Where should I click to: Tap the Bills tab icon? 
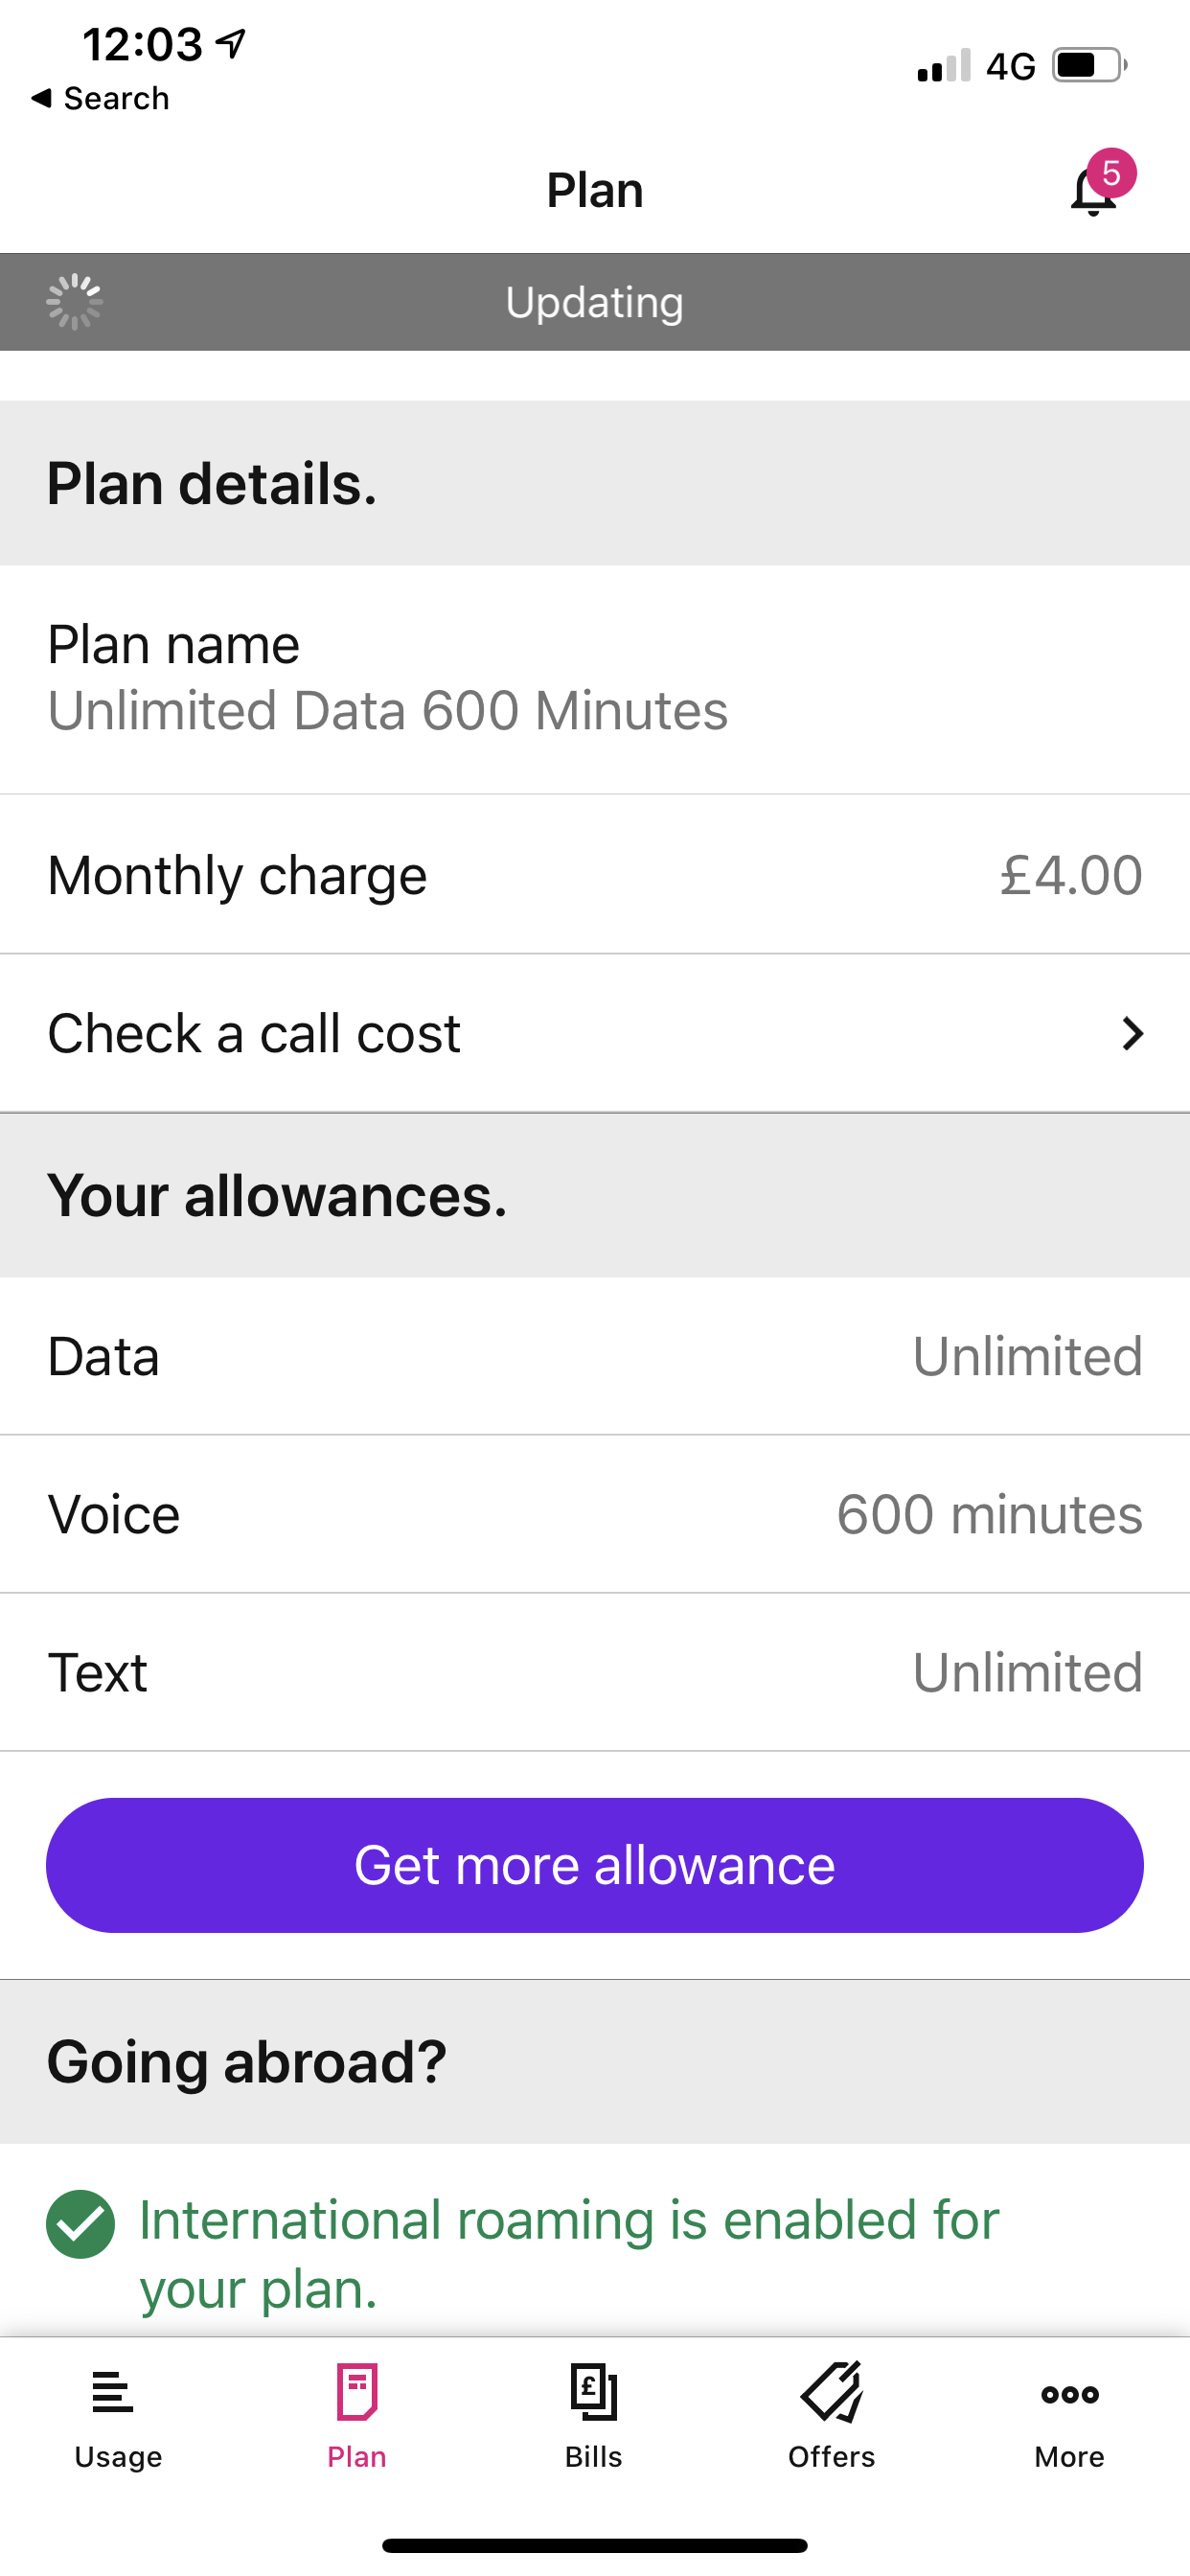pos(594,2392)
